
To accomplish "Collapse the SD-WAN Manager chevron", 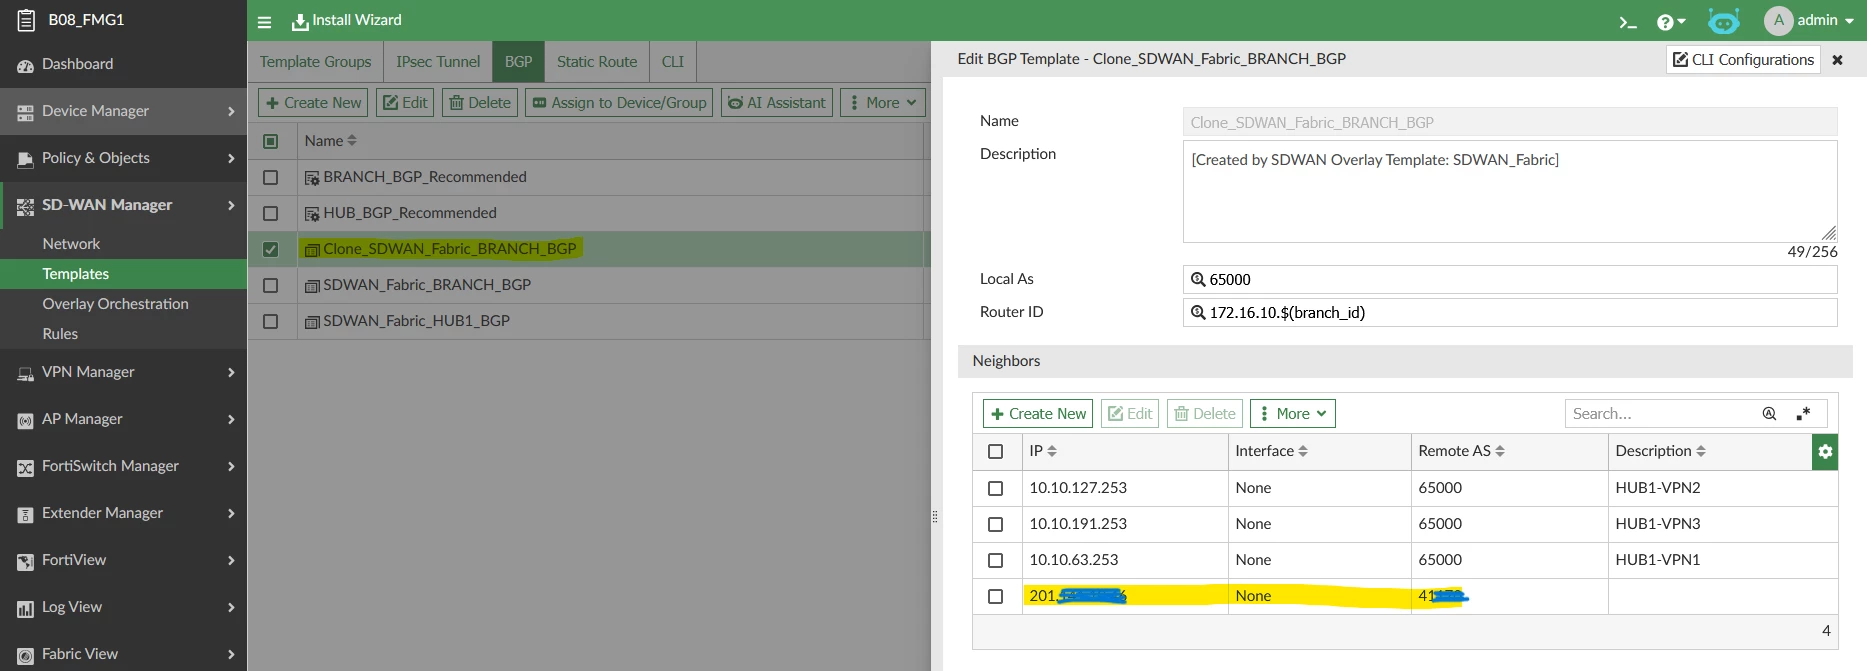I will (x=231, y=205).
